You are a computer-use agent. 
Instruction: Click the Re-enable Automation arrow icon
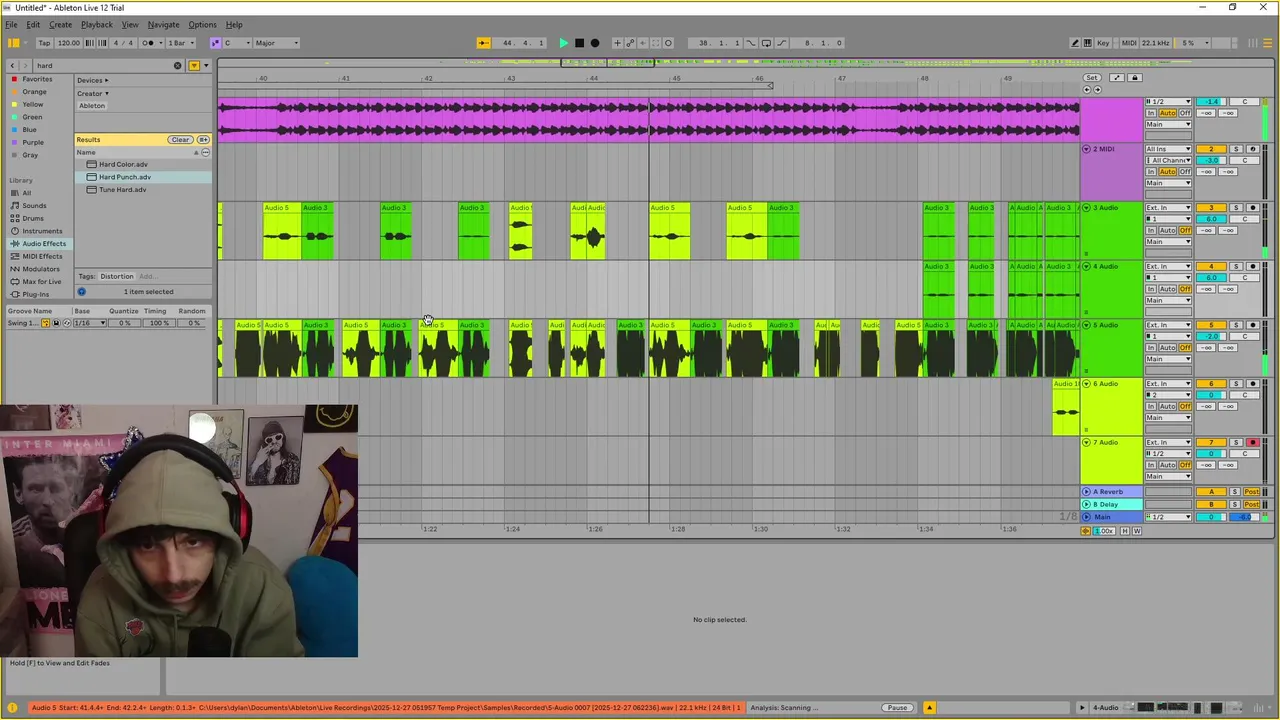pyautogui.click(x=642, y=43)
